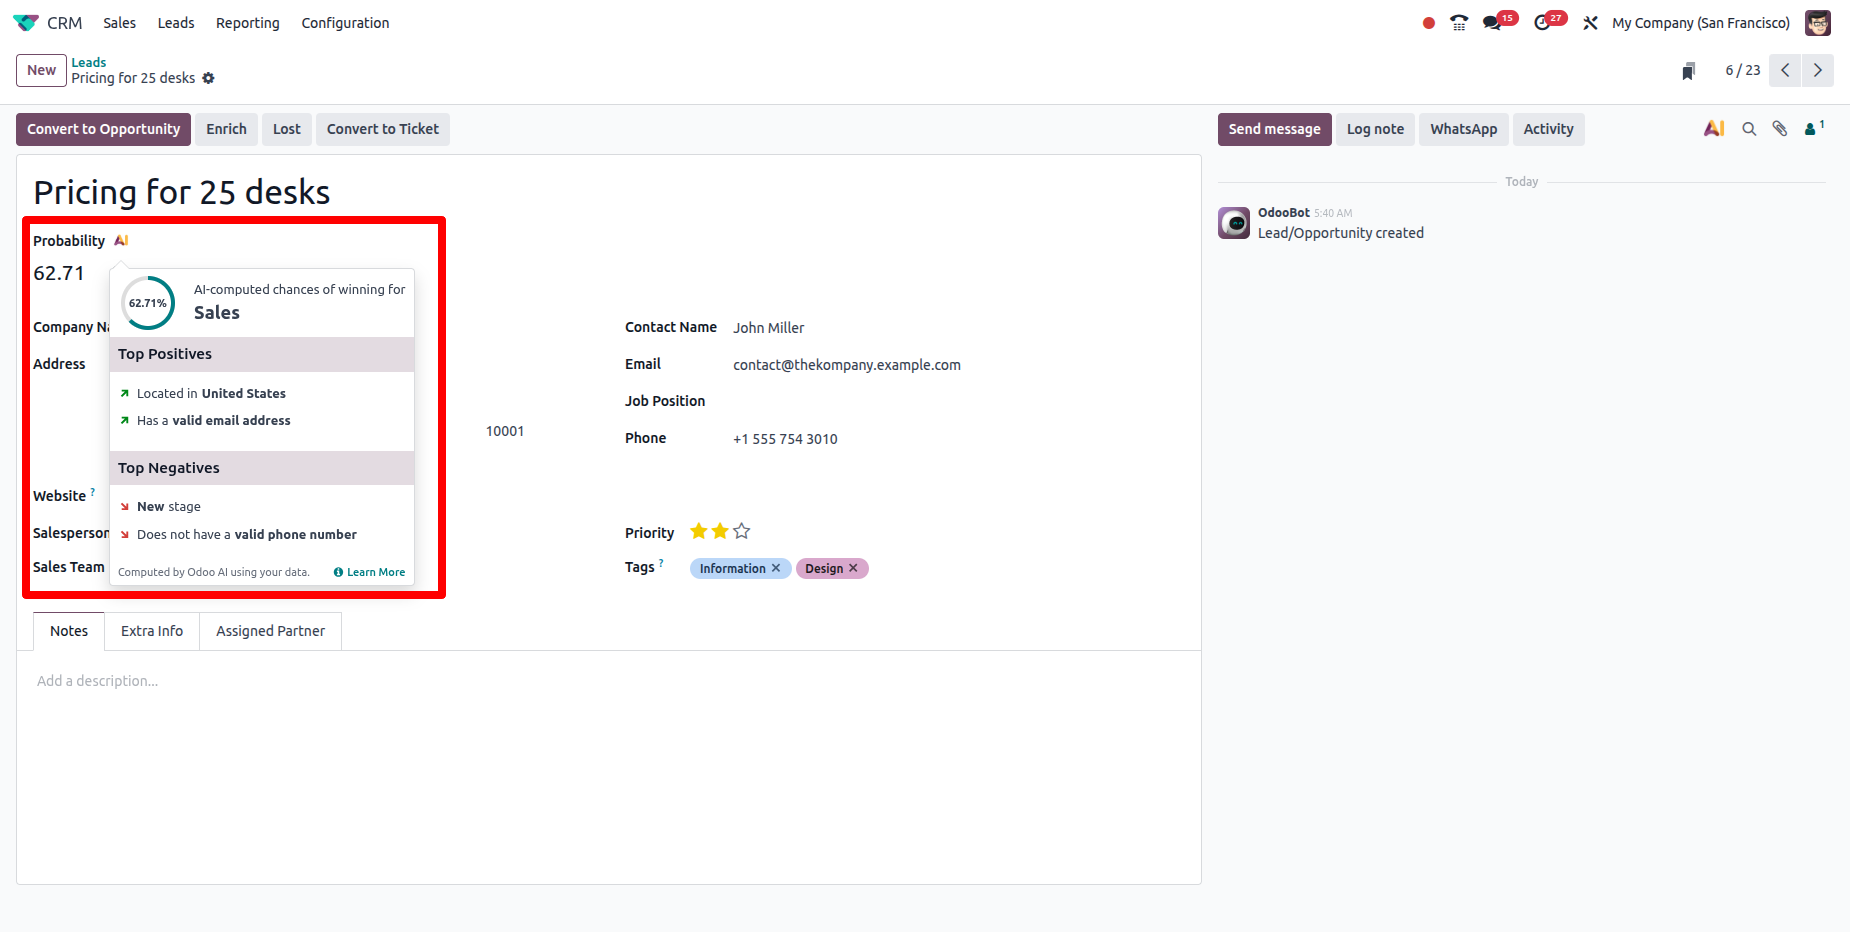
Task: Open the gear actions menu beside record title
Action: (208, 78)
